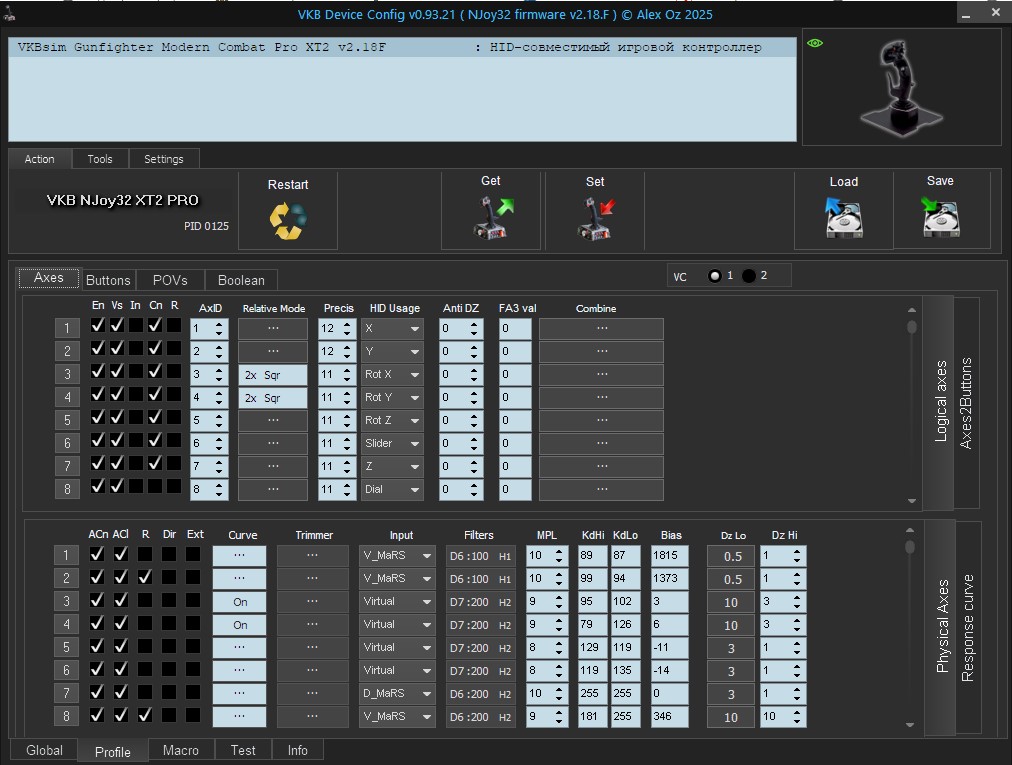
Task: Click the logical axes vertical scrollbar thumb
Action: click(x=912, y=327)
